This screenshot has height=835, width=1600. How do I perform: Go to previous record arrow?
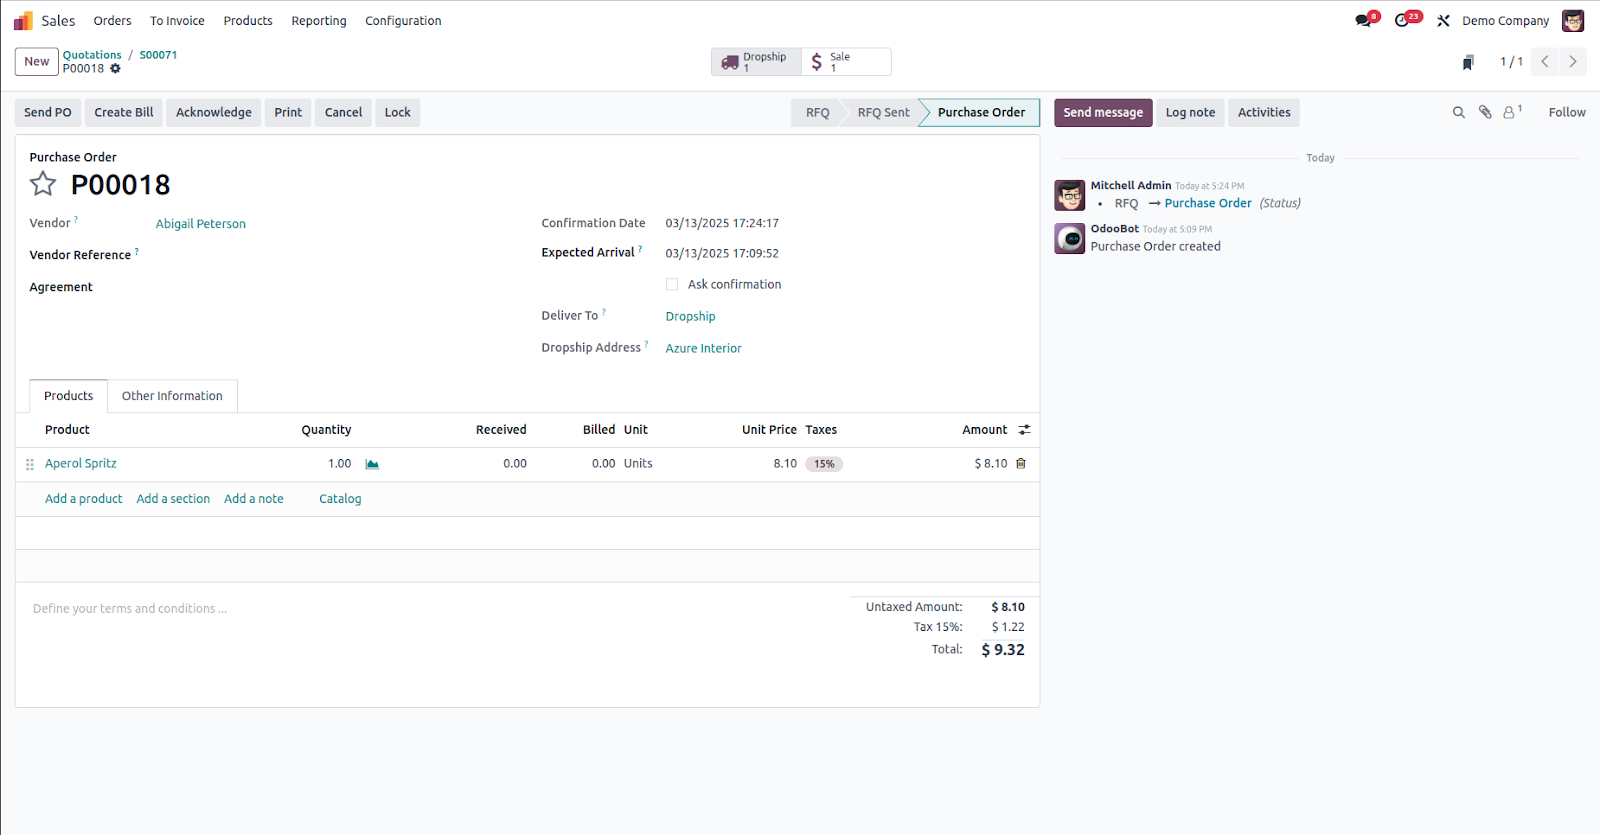coord(1545,62)
